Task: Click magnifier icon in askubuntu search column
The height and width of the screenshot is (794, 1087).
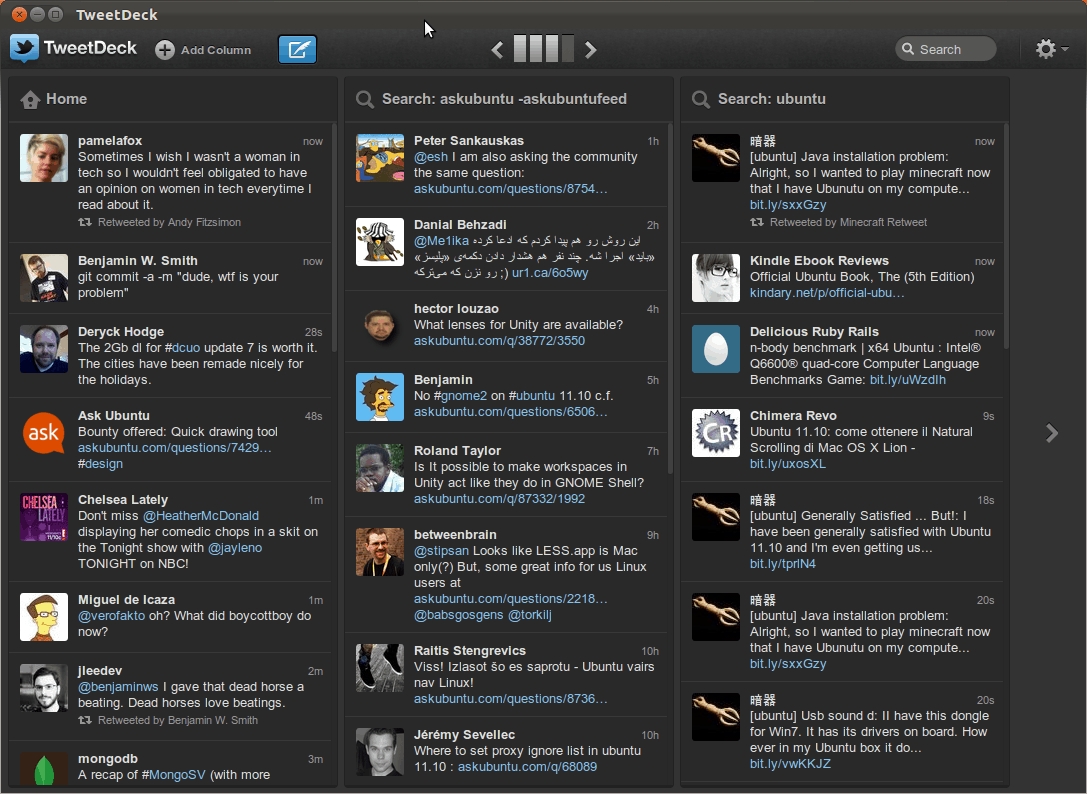Action: (365, 99)
